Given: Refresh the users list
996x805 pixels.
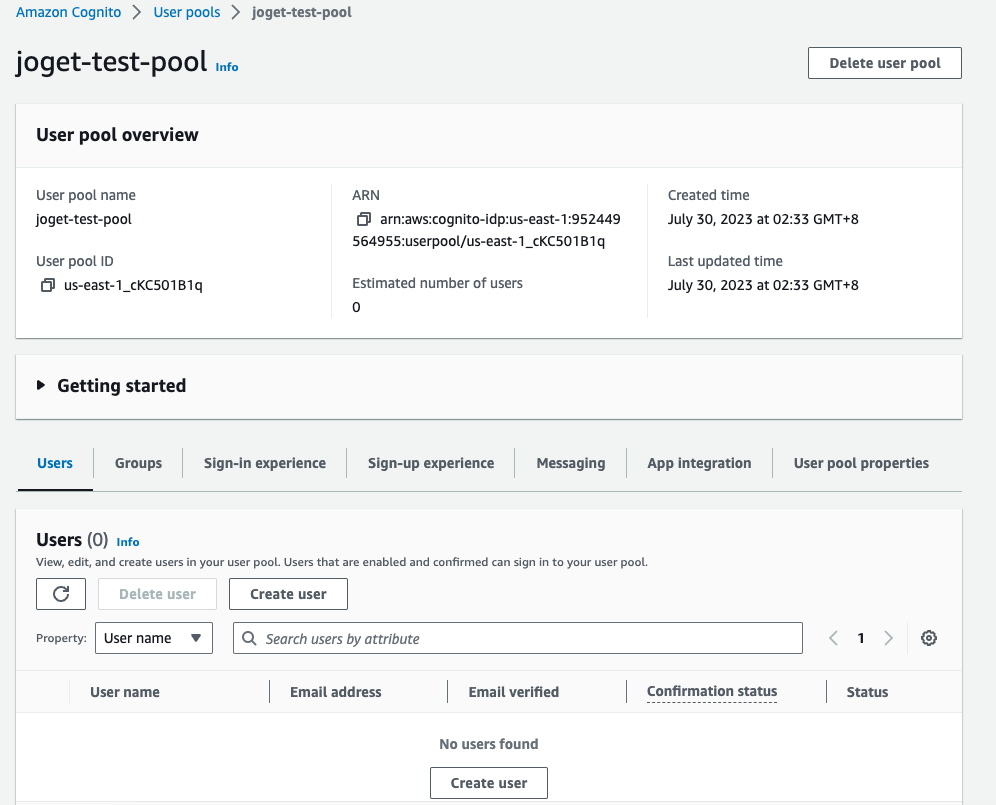Looking at the screenshot, I should click(61, 594).
